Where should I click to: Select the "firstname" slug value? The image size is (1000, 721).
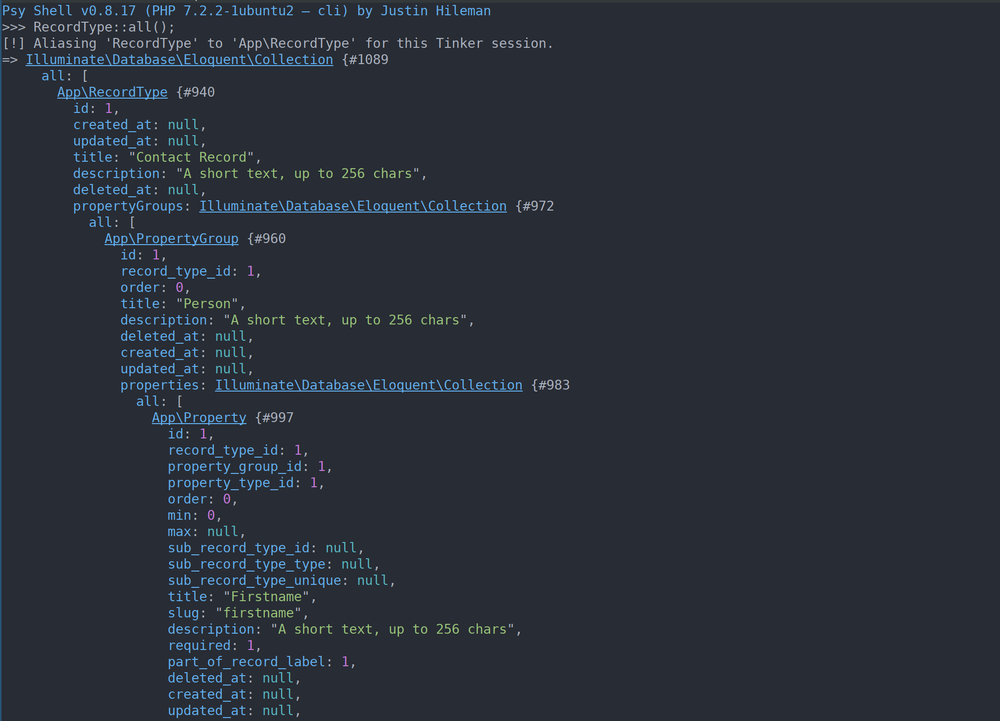tap(258, 613)
